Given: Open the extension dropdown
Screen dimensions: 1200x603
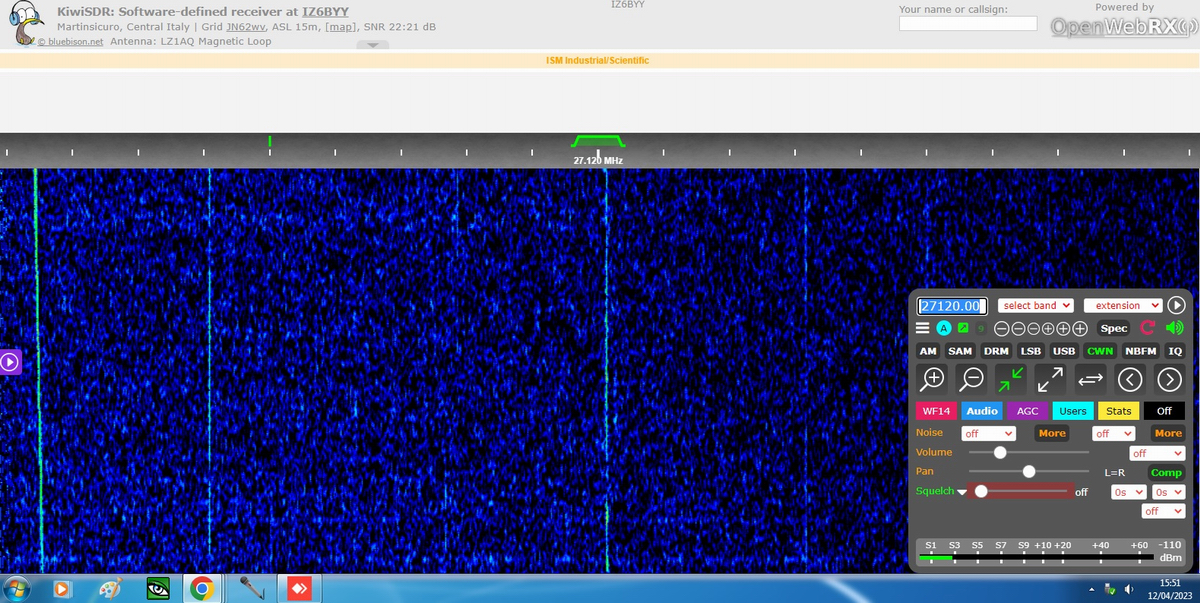Looking at the screenshot, I should pos(1122,305).
